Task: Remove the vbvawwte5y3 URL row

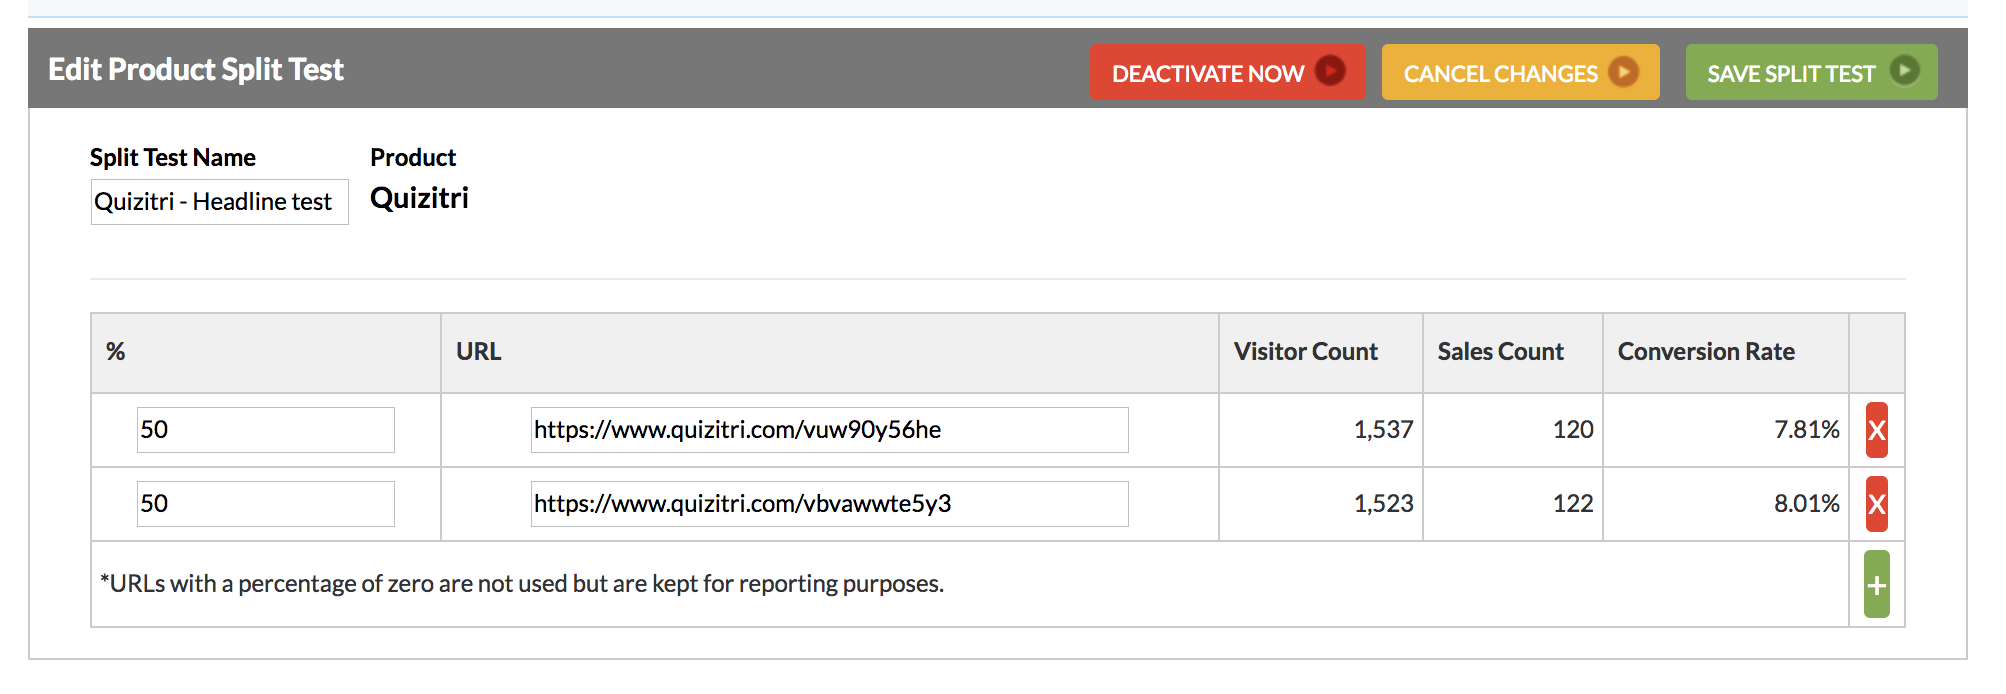Action: 1876,504
